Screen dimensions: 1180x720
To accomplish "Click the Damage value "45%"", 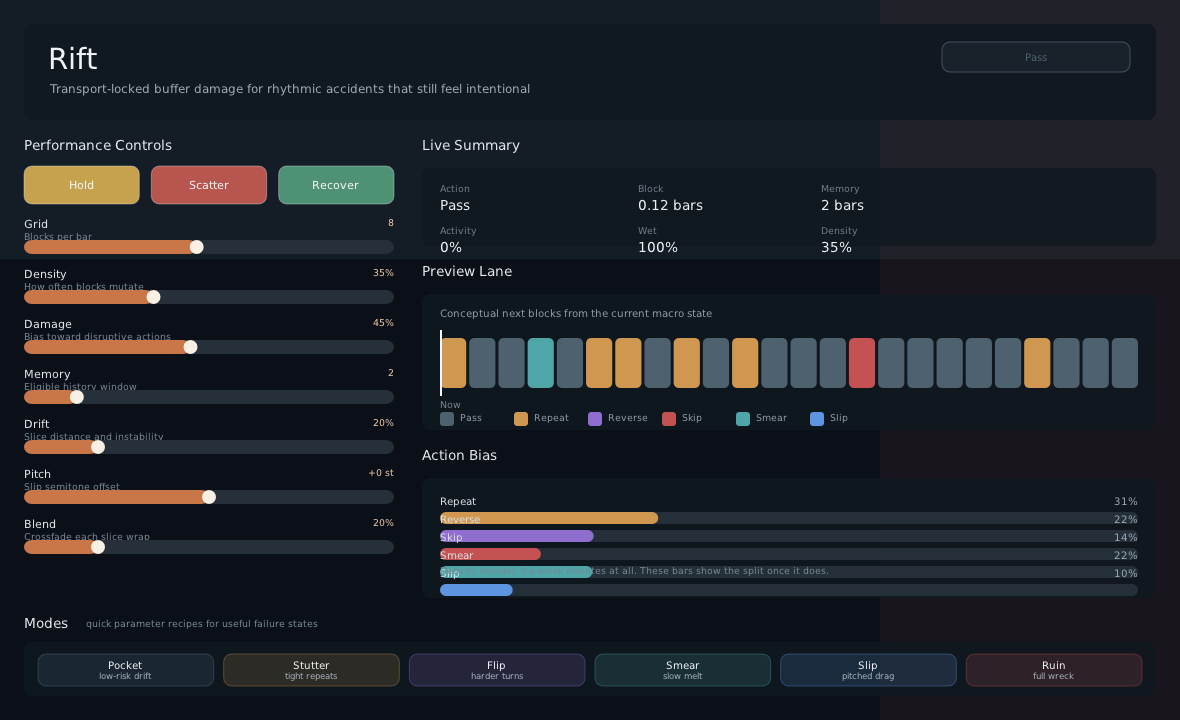I will [383, 323].
